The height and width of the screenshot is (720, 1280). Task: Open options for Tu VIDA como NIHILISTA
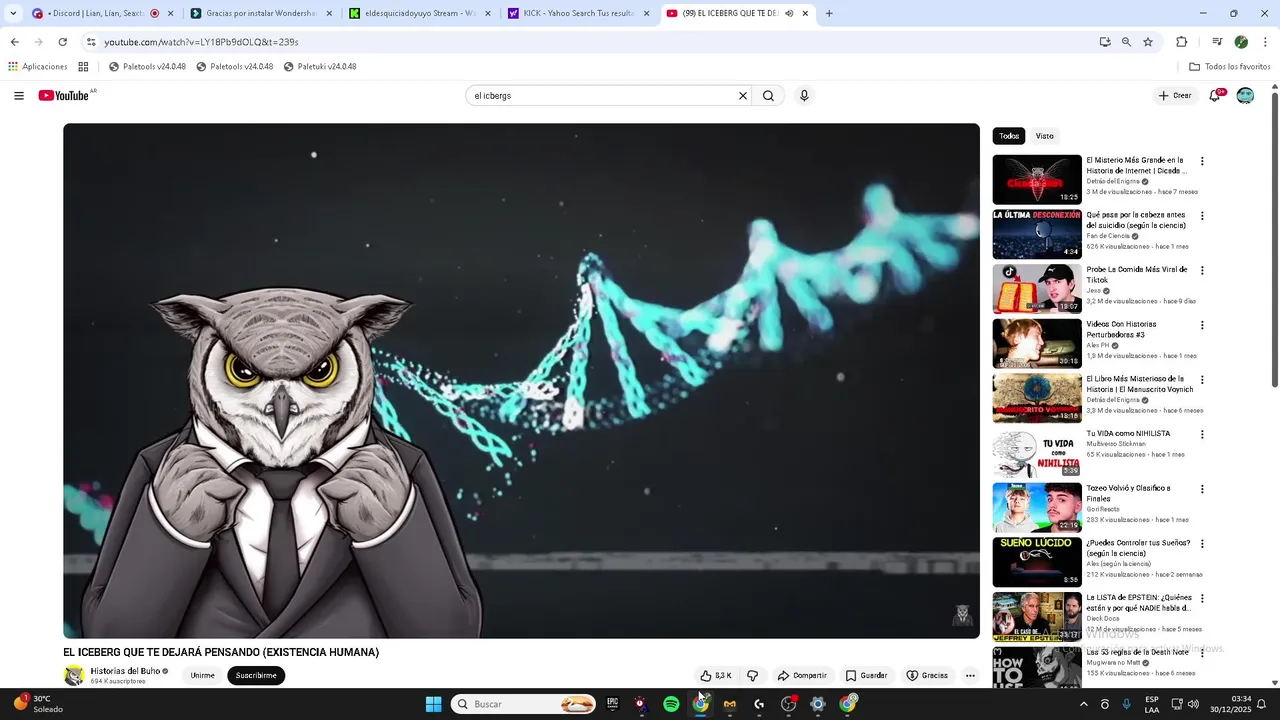1202,435
